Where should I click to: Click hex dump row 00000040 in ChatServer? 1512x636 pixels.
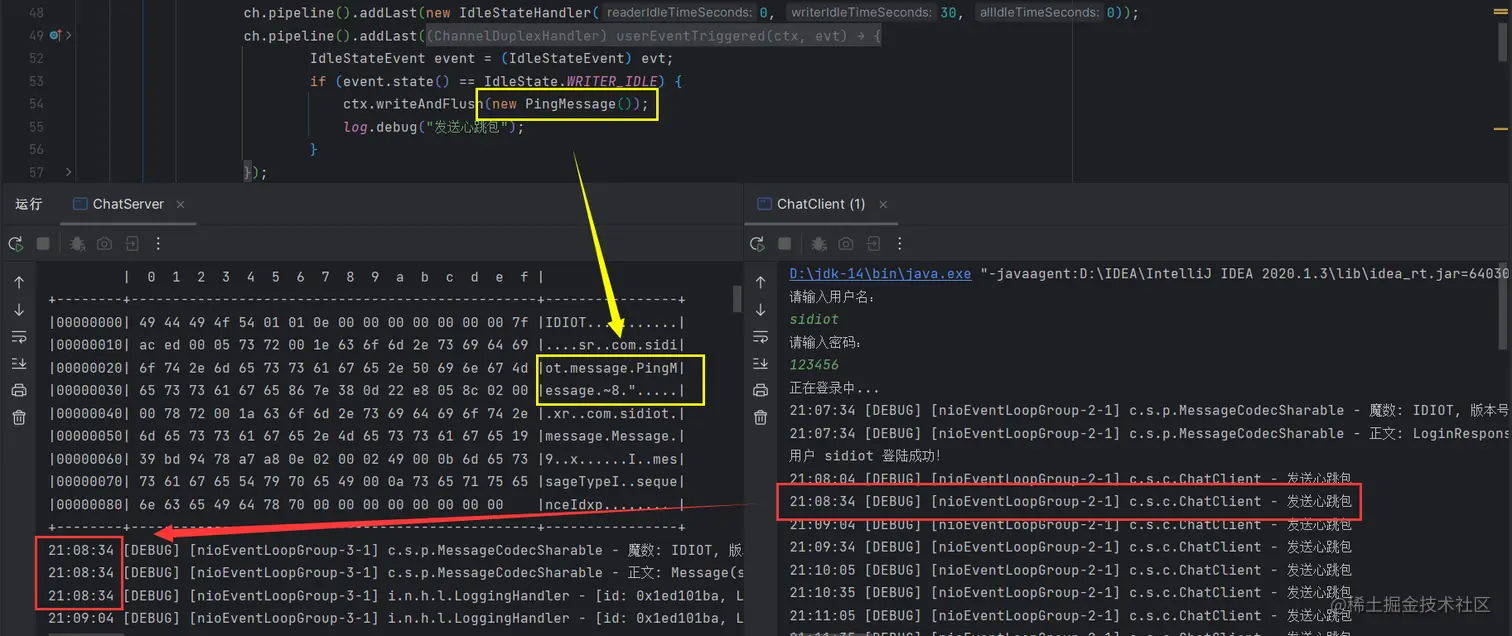pos(367,413)
